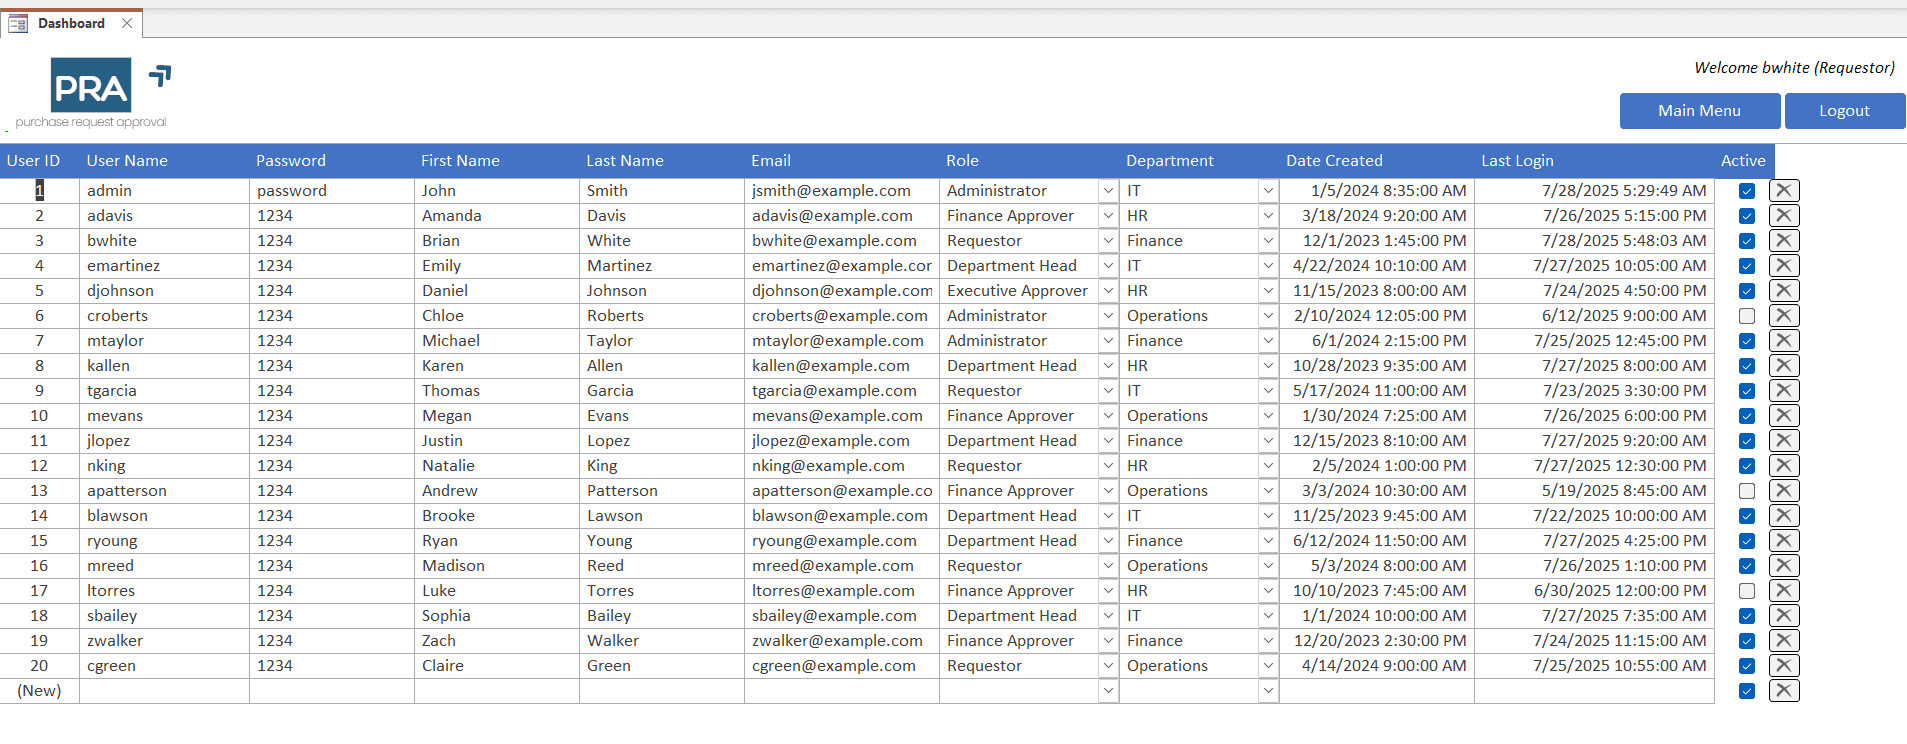Screen dimensions: 1907x744
Task: Activate ltorres via Active checkbox
Action: pos(1747,591)
